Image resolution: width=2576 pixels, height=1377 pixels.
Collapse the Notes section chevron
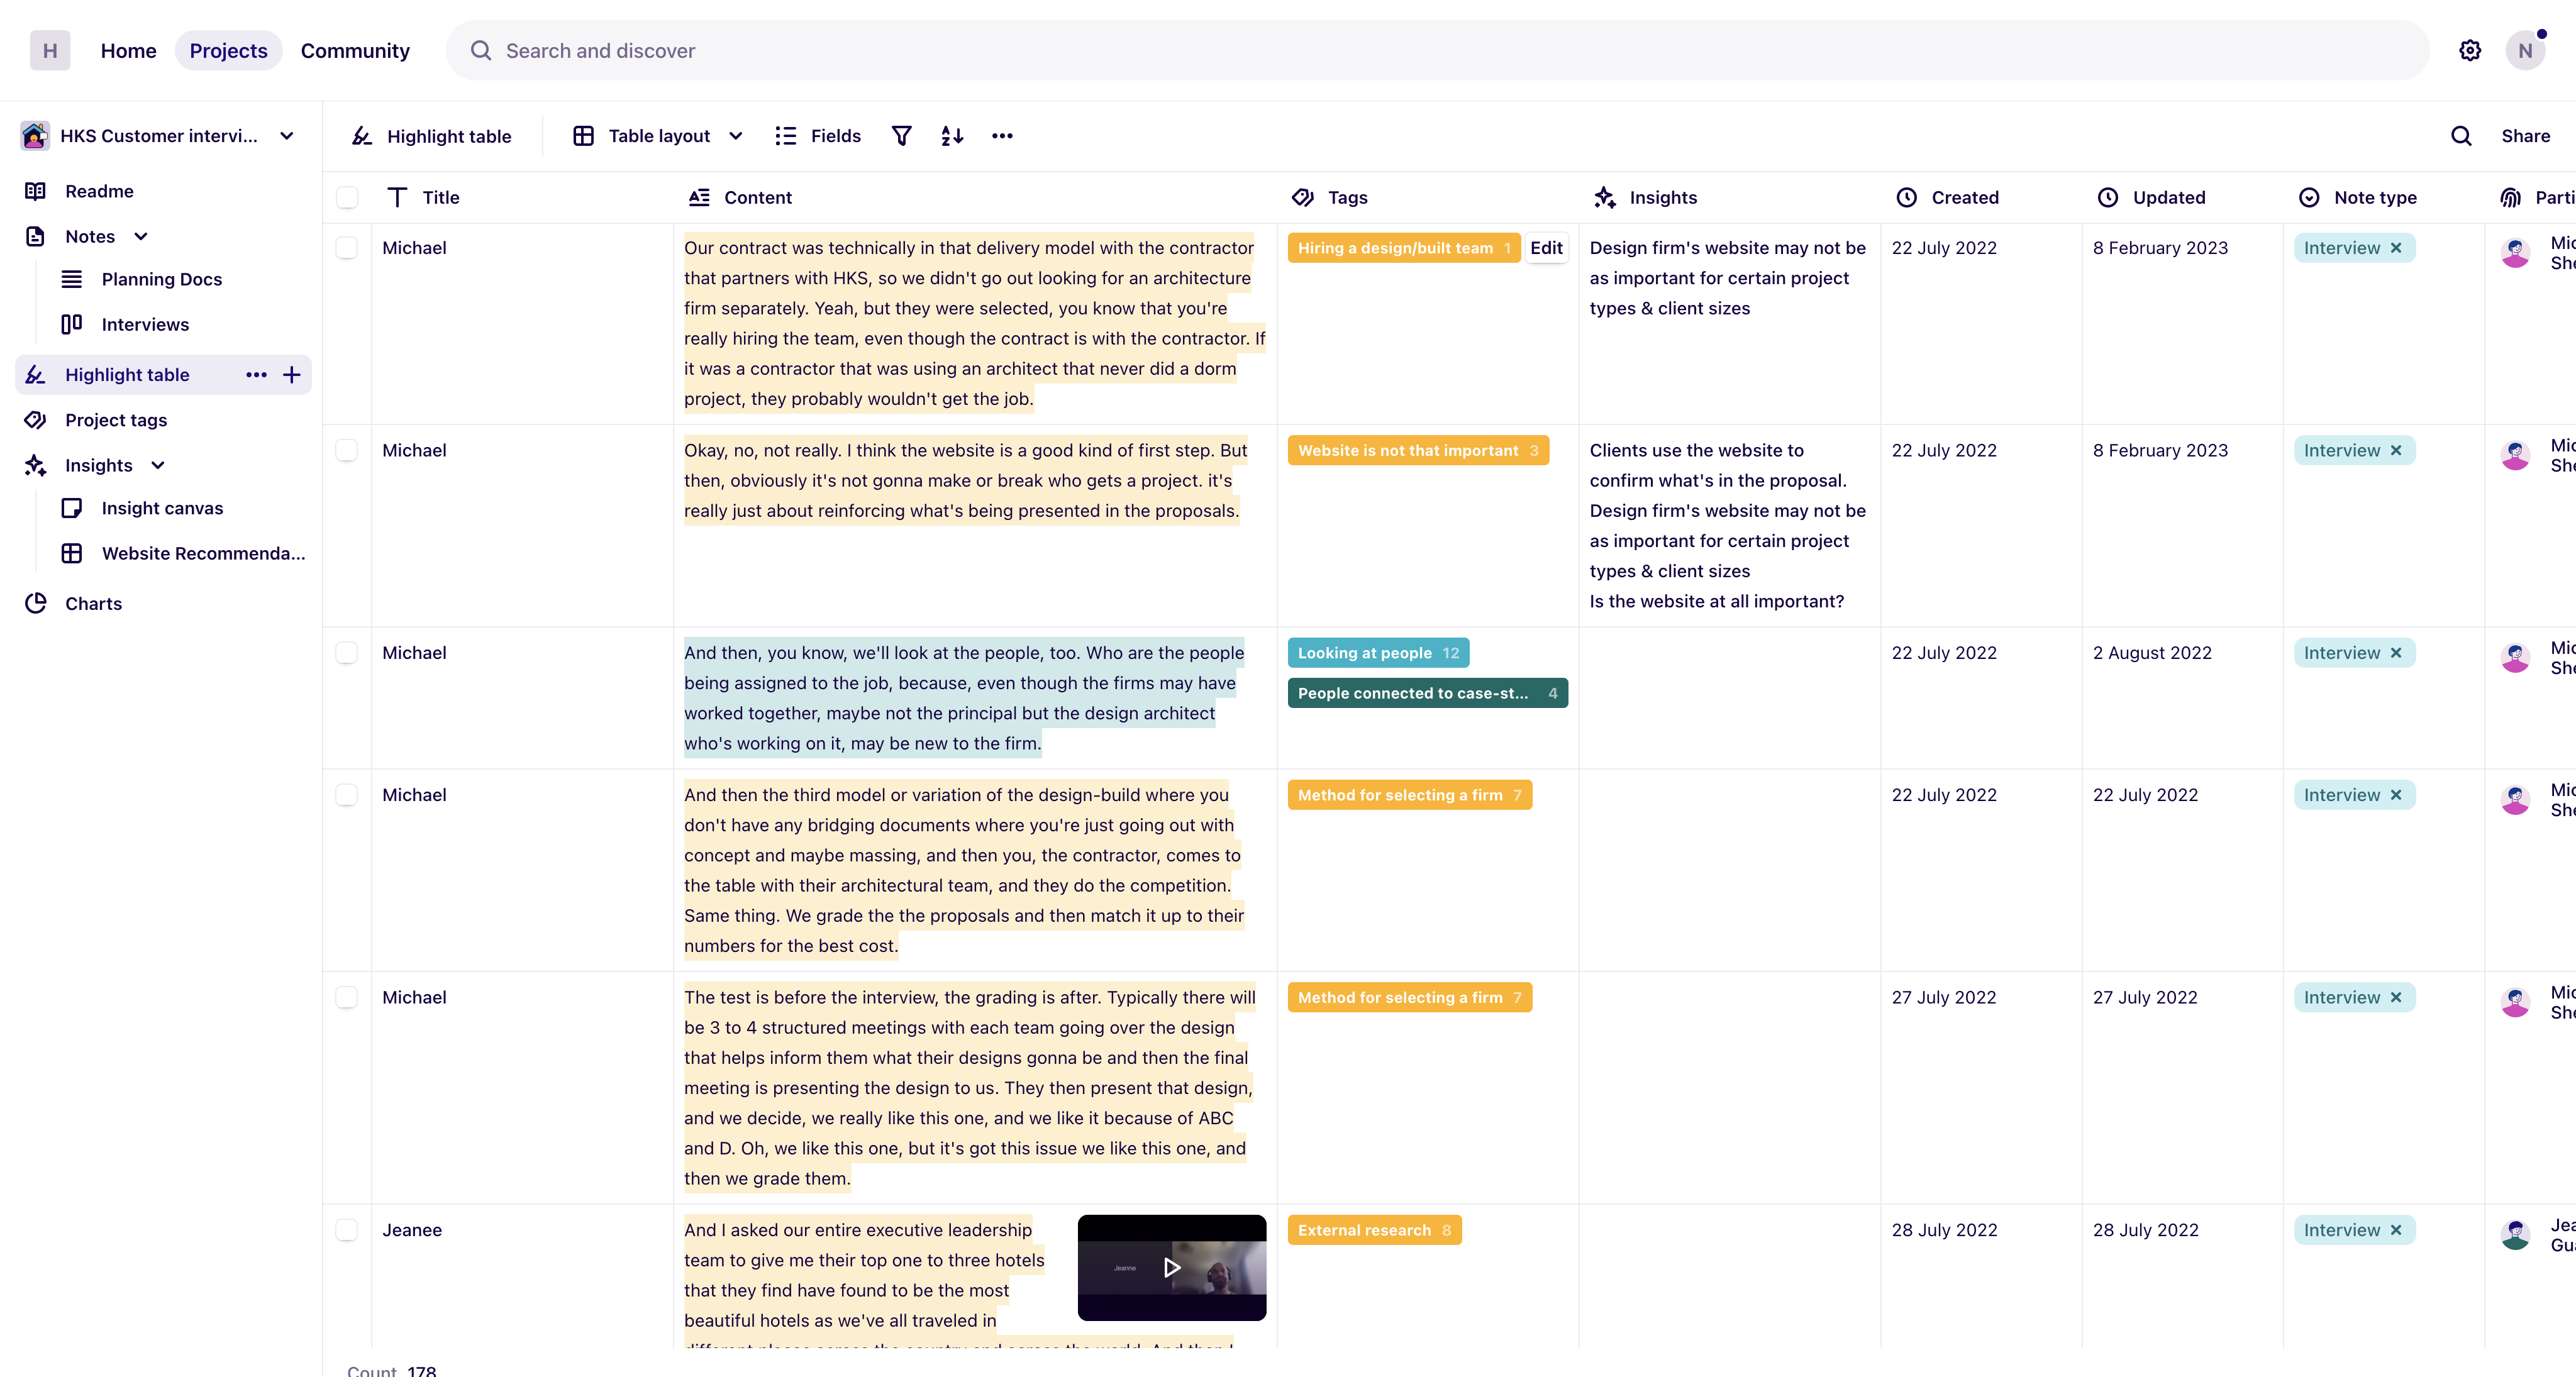coord(141,237)
